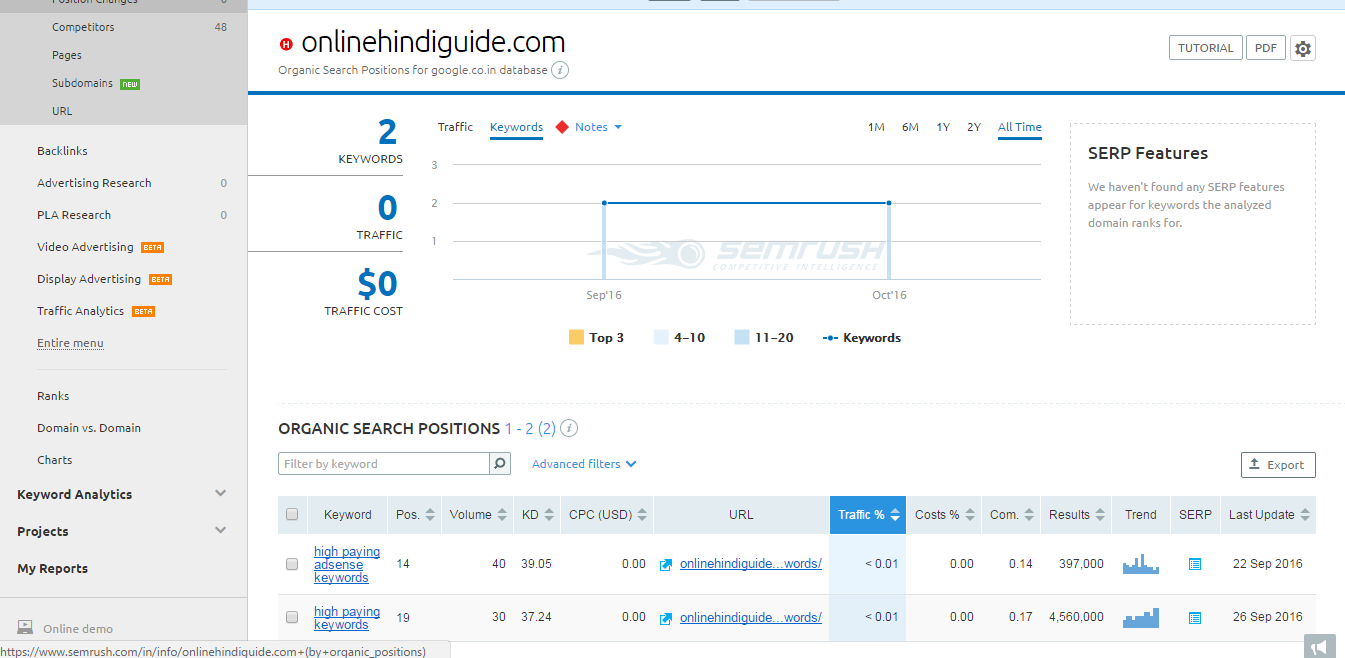This screenshot has width=1345, height=658.
Task: Toggle 11–20 legend series
Action: point(764,338)
